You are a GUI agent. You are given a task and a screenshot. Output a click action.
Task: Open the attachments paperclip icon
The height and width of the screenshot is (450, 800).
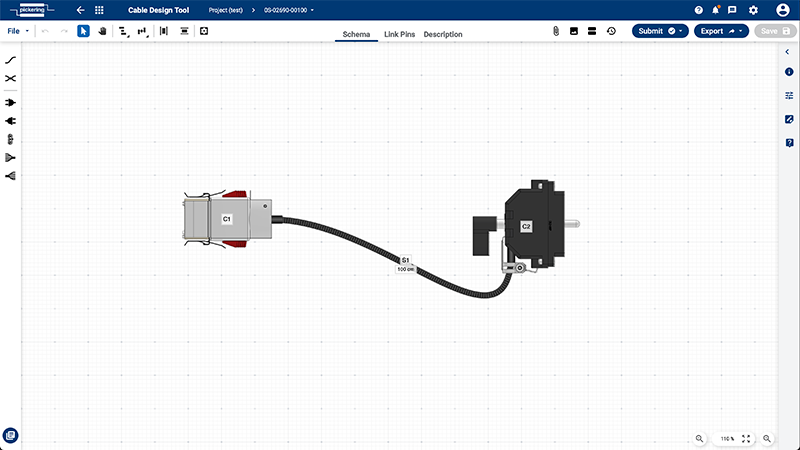click(556, 31)
